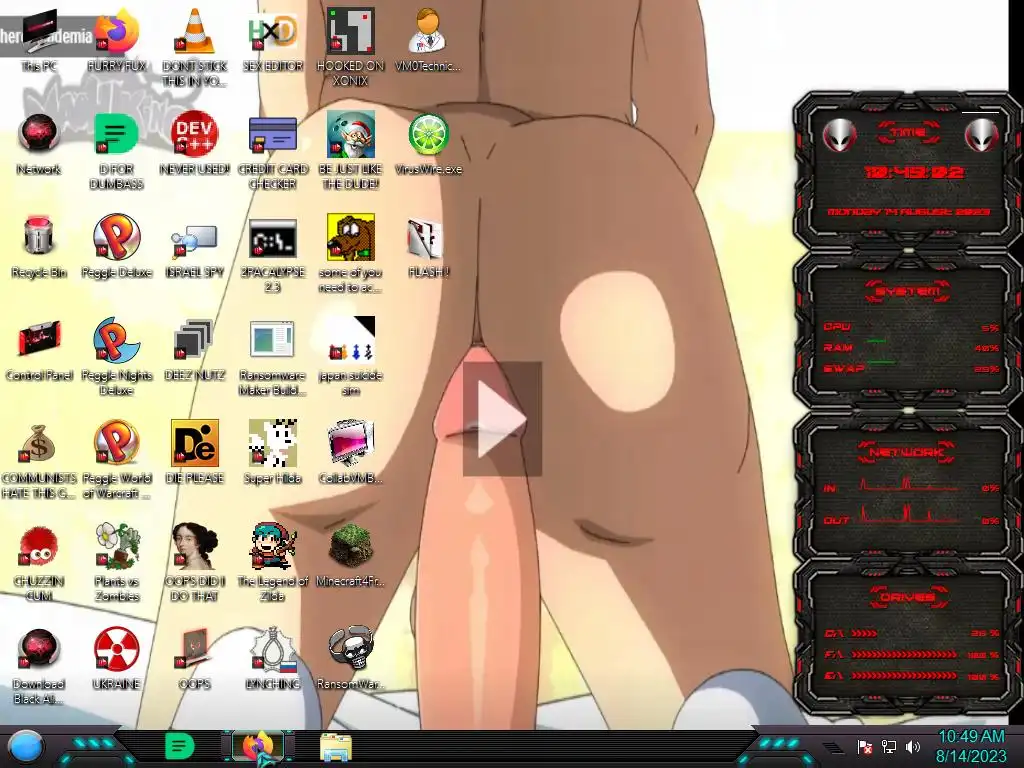Click the right alien head on the widget
Screen dimensions: 1024x768
click(x=982, y=135)
